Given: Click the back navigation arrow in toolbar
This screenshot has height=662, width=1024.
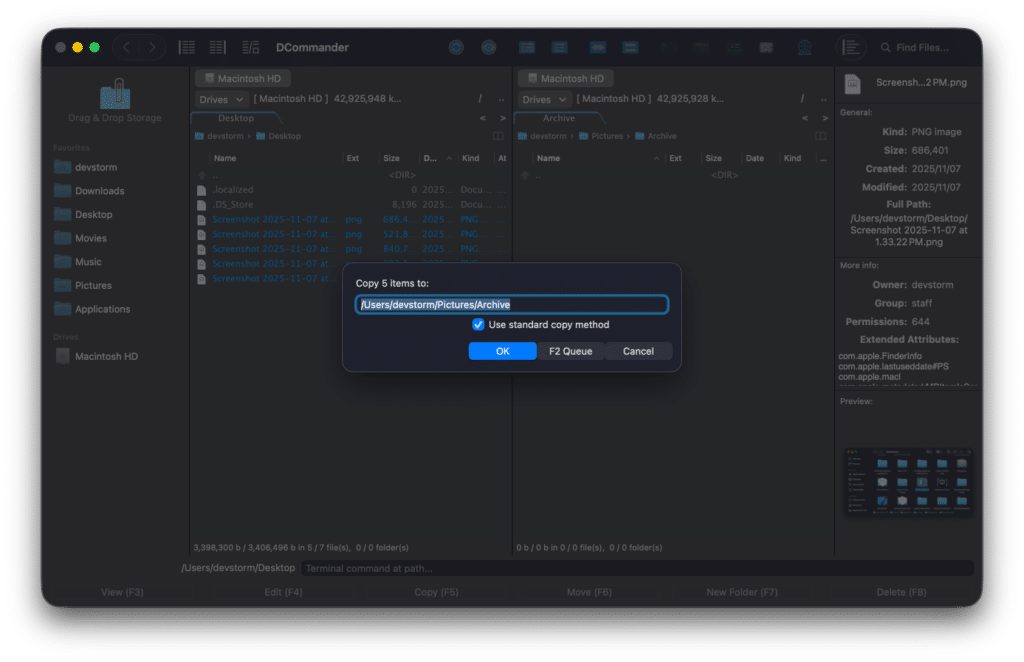Looking at the screenshot, I should tap(126, 47).
